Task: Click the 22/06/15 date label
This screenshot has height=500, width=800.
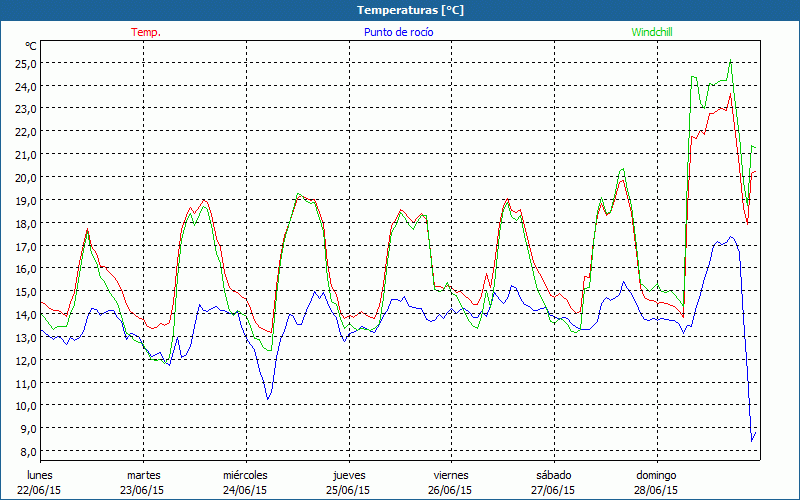Action: 41,490
